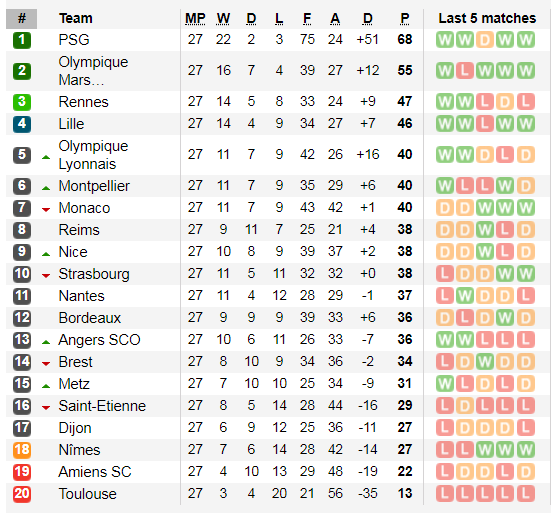
Task: Click the red down arrow beside Saint-Etienne
Action: (46, 408)
